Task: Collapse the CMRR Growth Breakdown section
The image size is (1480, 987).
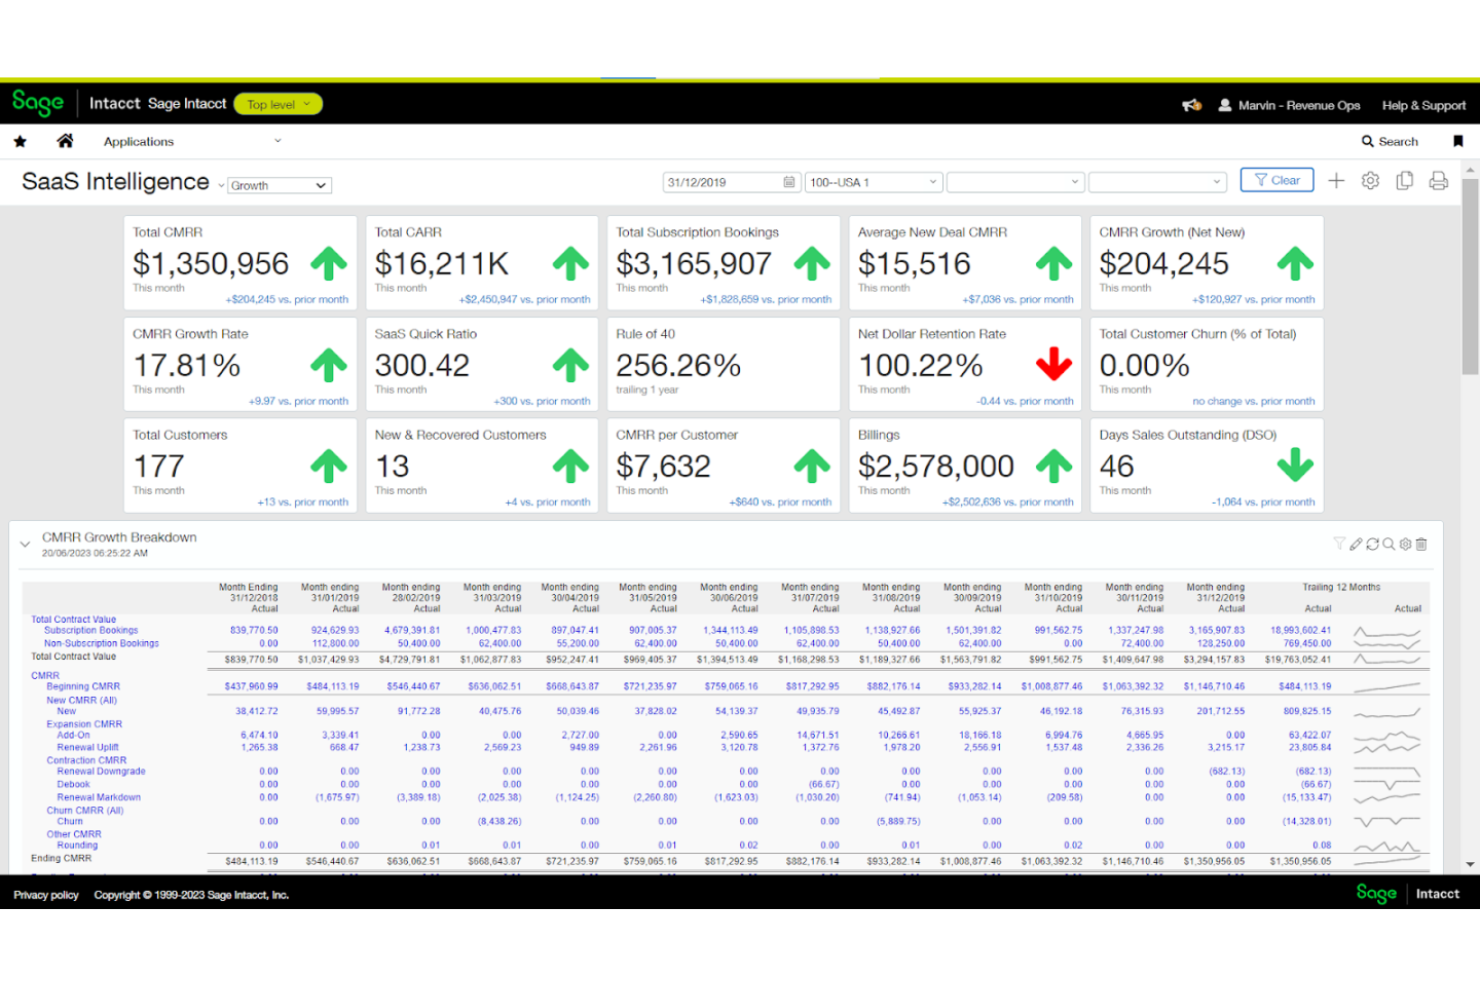Action: coord(25,544)
